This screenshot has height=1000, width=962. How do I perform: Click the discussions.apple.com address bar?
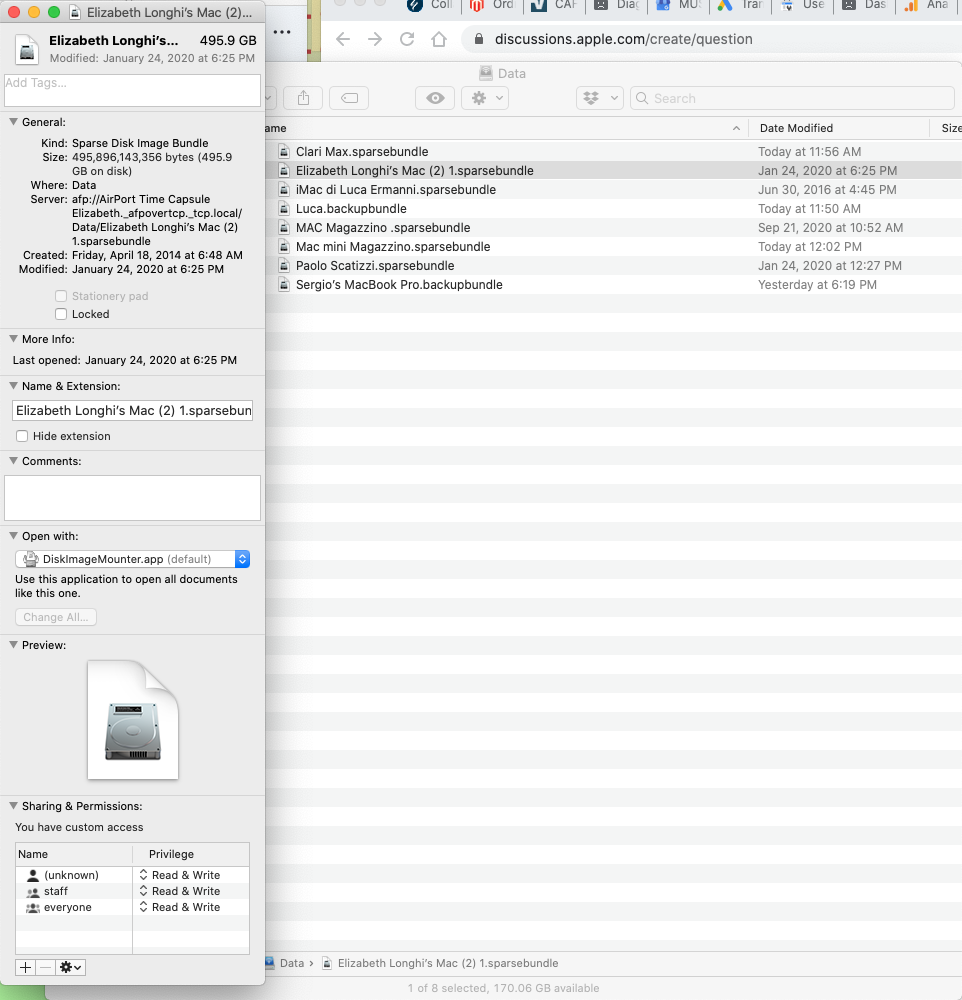(x=623, y=40)
